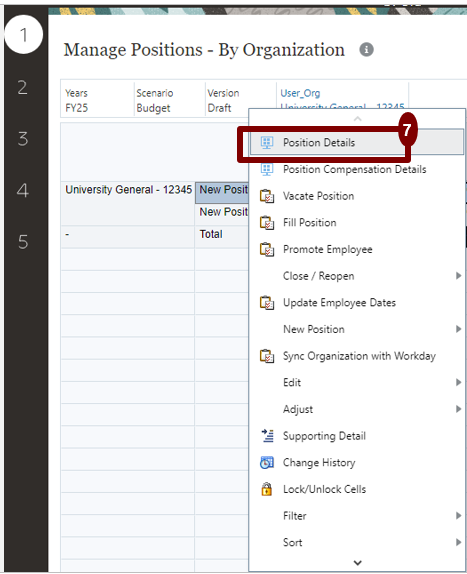Expand the Close / Reopen submenu arrow

click(458, 276)
